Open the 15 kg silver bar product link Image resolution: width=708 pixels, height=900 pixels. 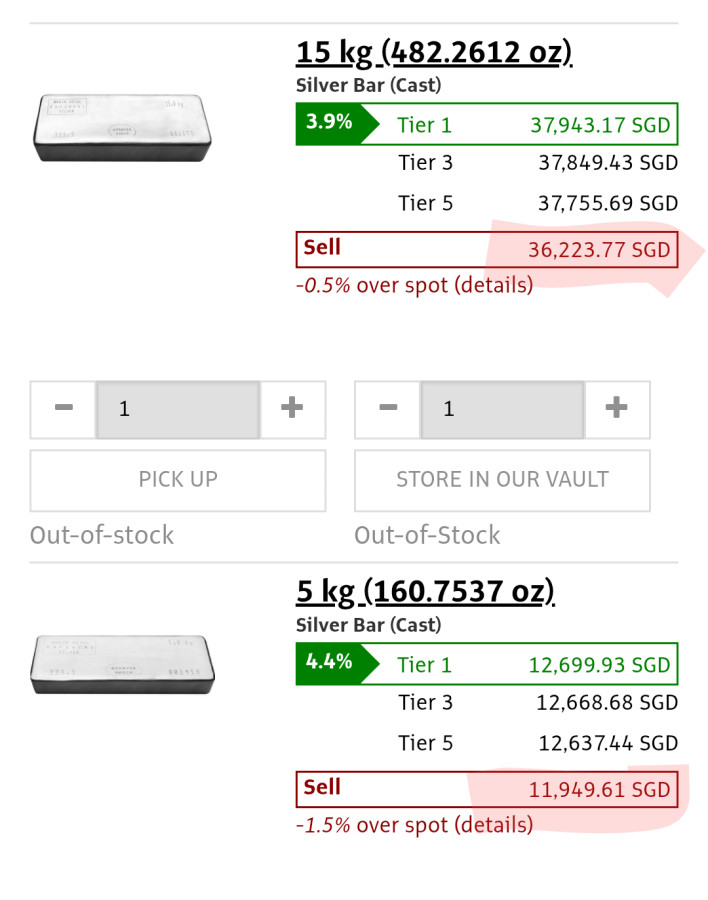click(x=434, y=53)
